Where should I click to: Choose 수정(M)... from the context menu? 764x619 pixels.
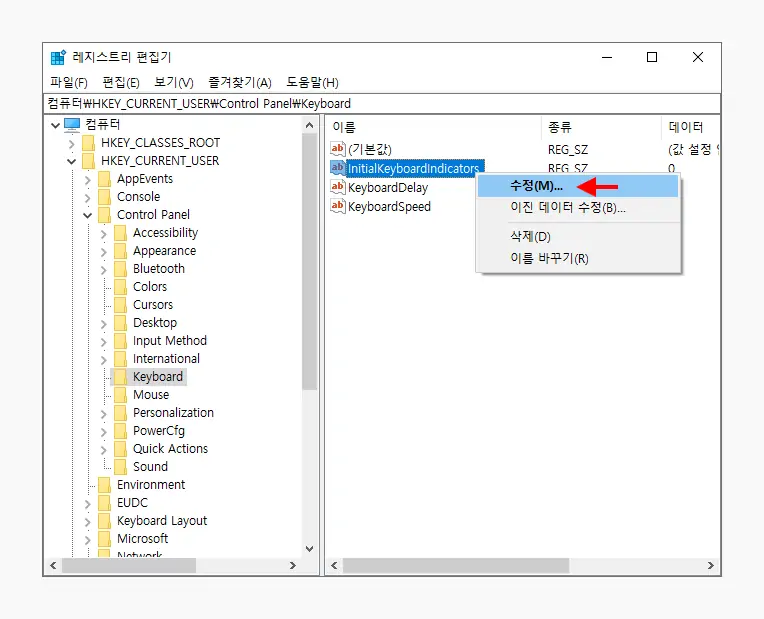coord(536,186)
